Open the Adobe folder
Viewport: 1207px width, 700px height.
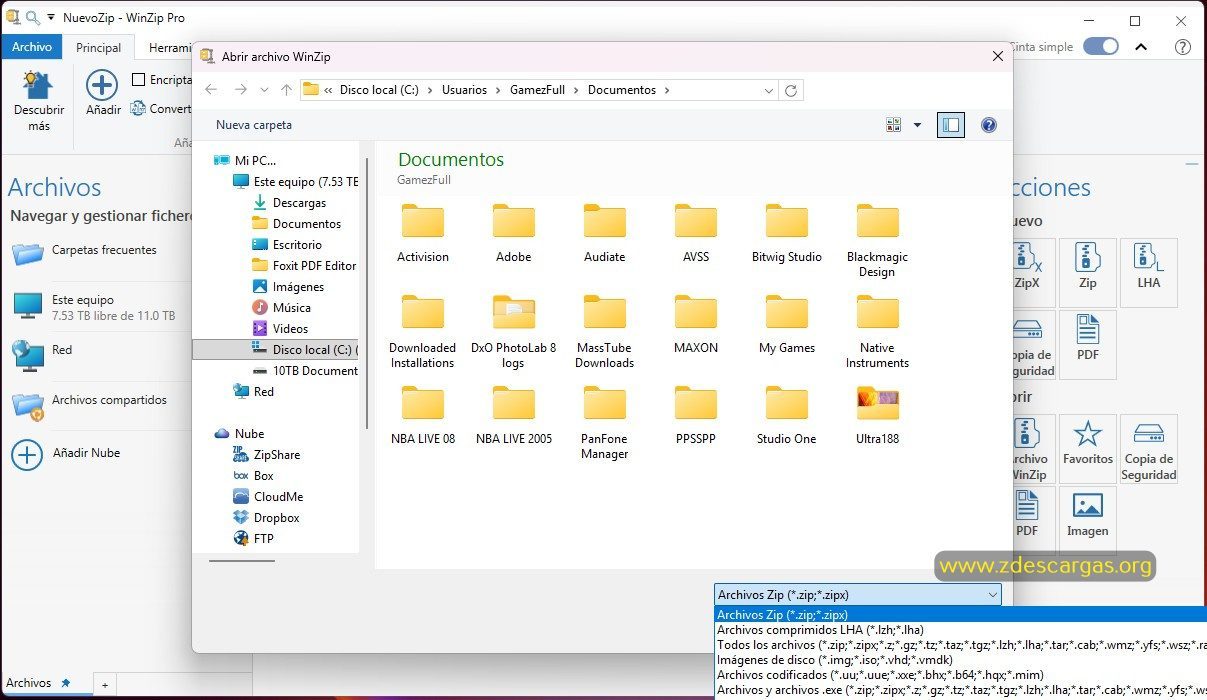point(514,233)
